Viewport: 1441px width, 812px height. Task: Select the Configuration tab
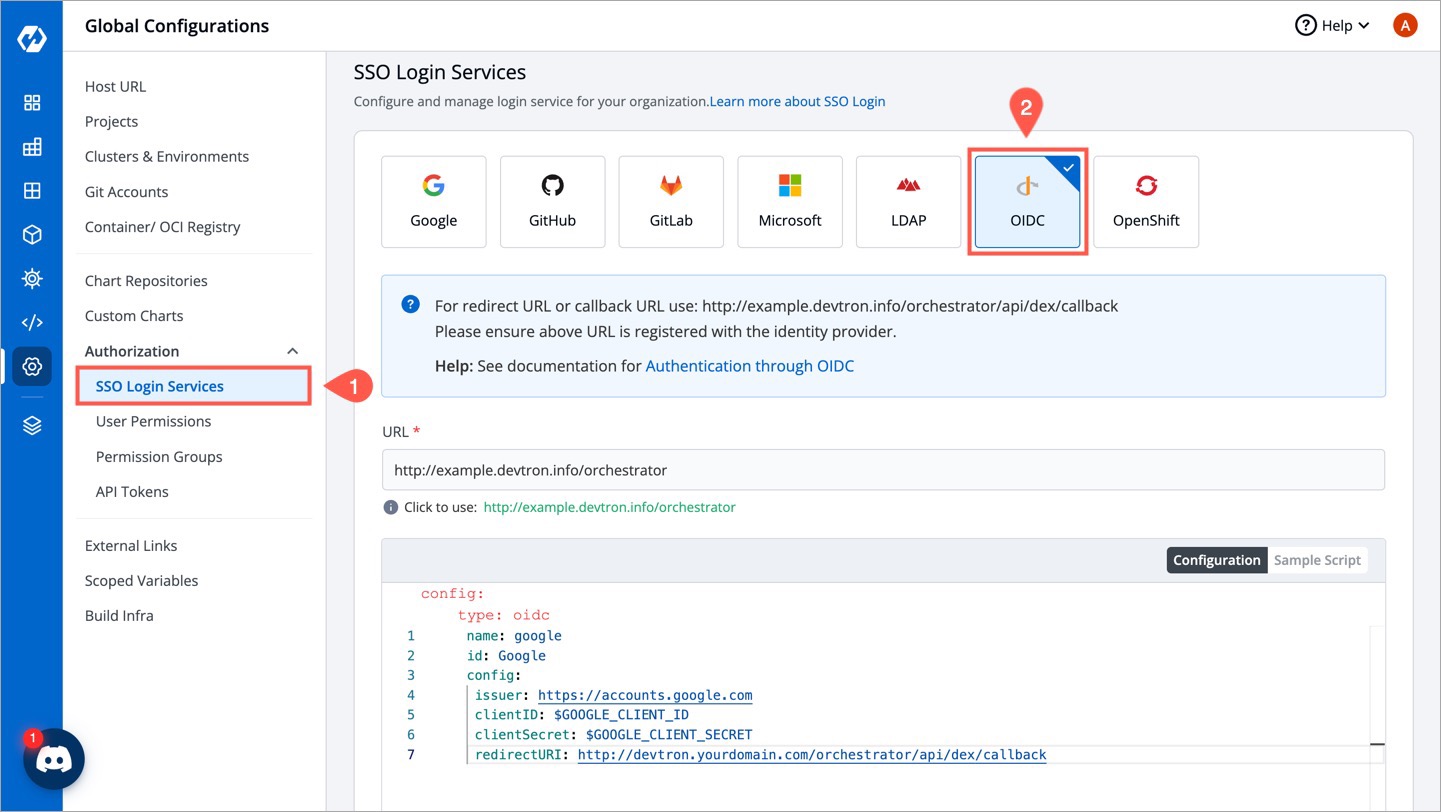tap(1216, 560)
